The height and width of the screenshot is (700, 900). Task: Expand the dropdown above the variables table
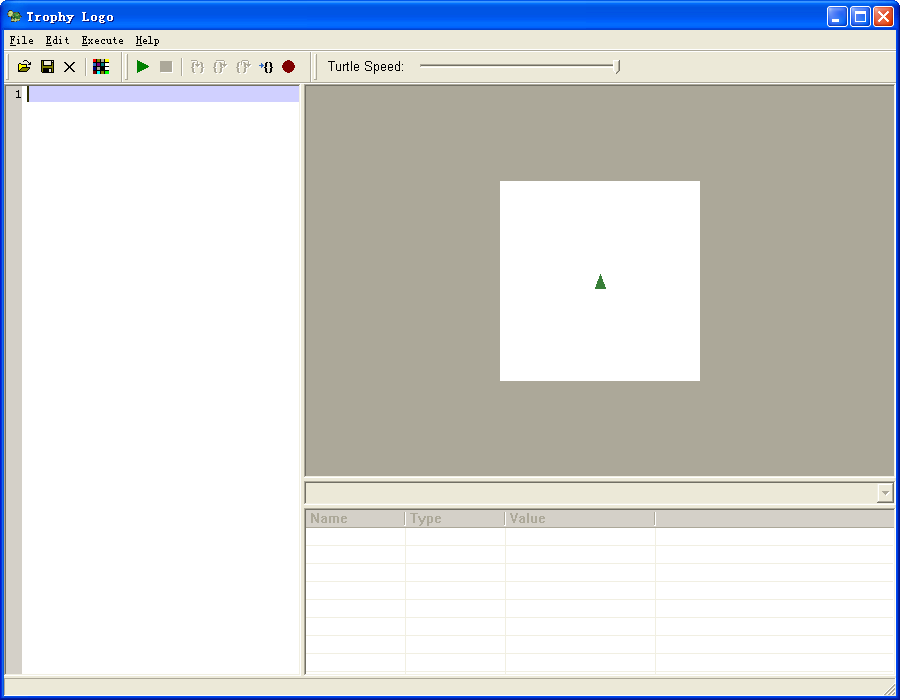click(x=884, y=493)
